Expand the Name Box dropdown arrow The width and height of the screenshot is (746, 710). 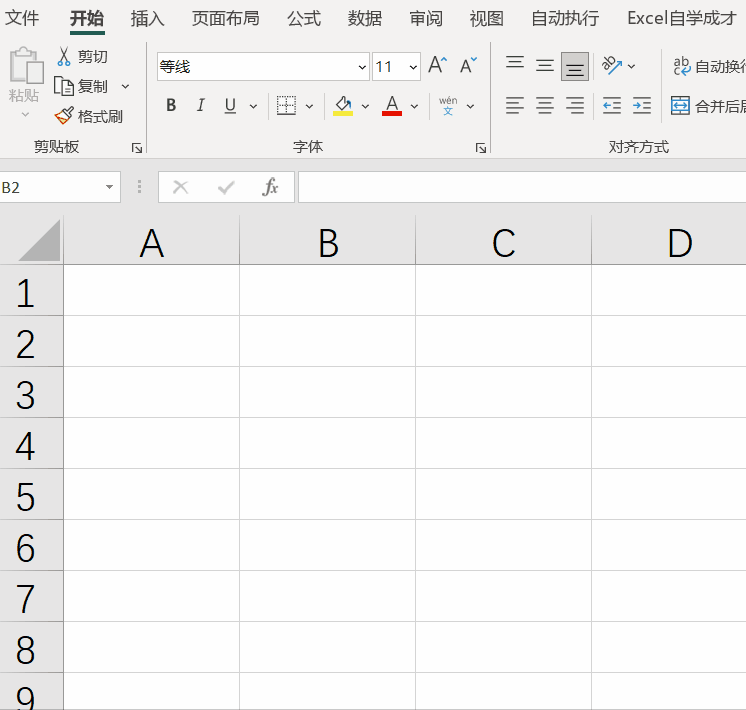(x=109, y=187)
